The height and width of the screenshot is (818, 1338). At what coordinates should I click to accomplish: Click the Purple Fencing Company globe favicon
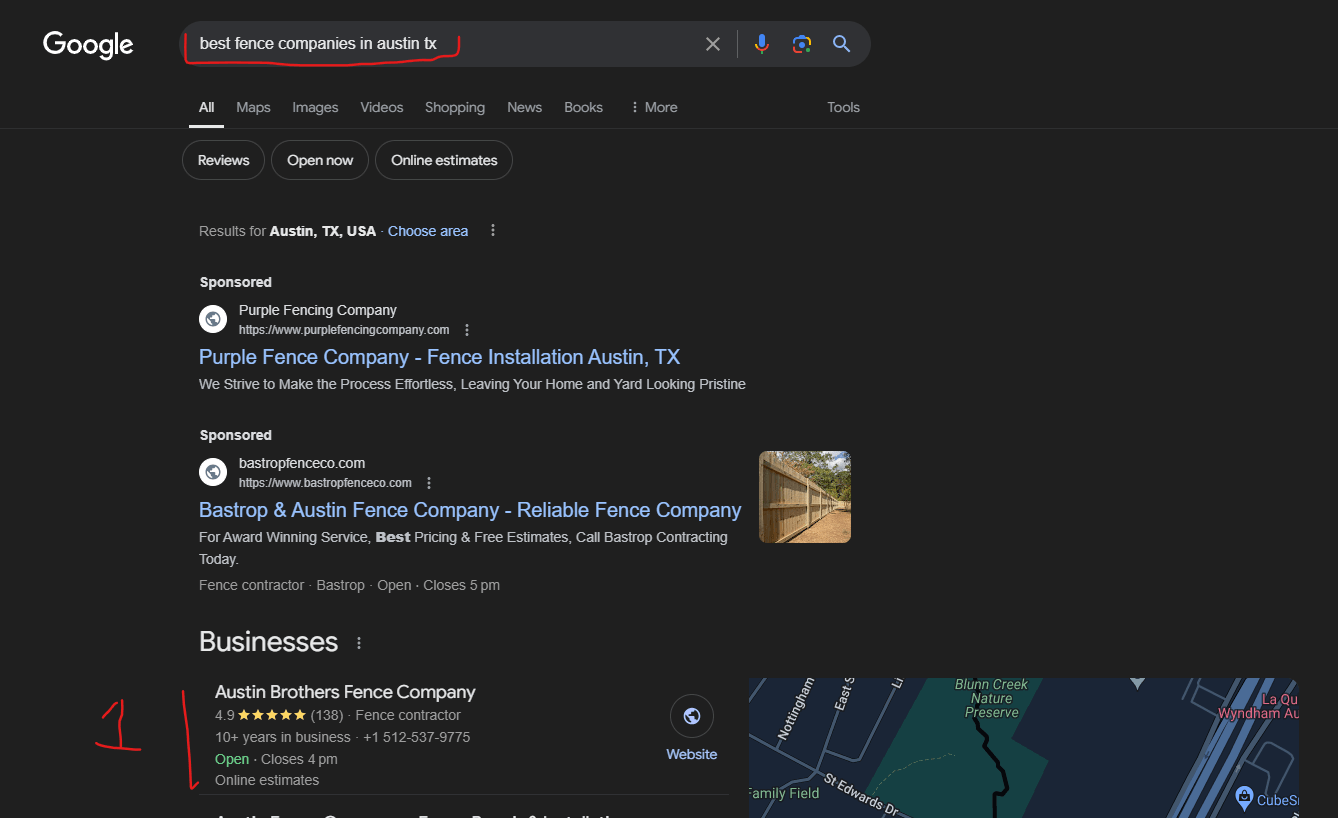pyautogui.click(x=213, y=319)
